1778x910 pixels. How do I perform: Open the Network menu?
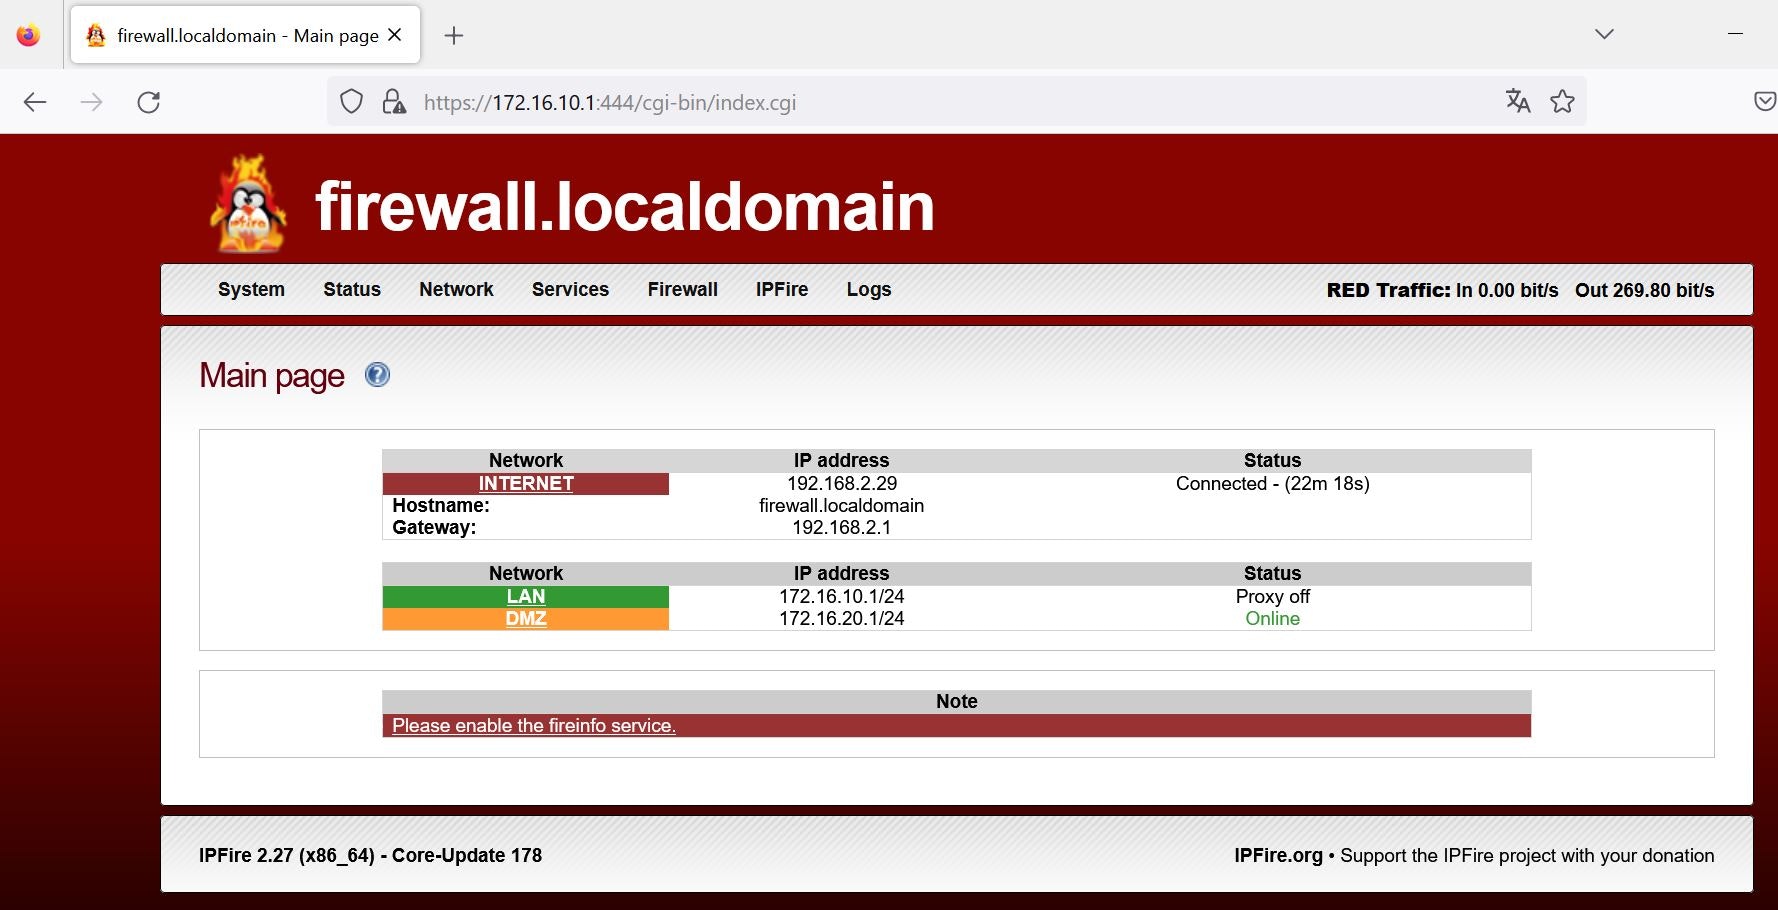(456, 289)
